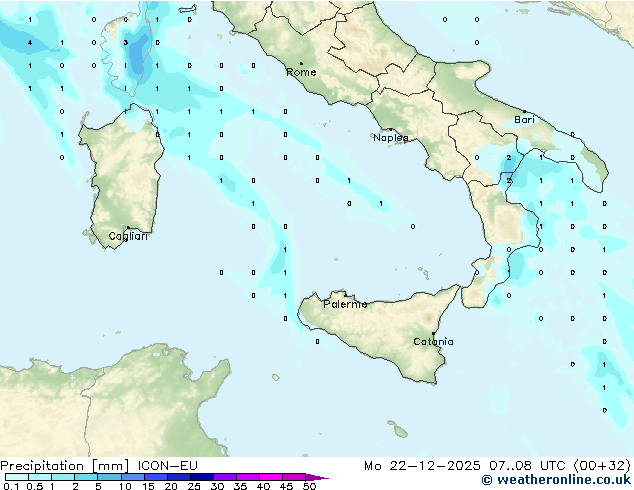The width and height of the screenshot is (634, 490).
Task: Pick the 20–25 mm legend color swatch
Action: [179, 477]
